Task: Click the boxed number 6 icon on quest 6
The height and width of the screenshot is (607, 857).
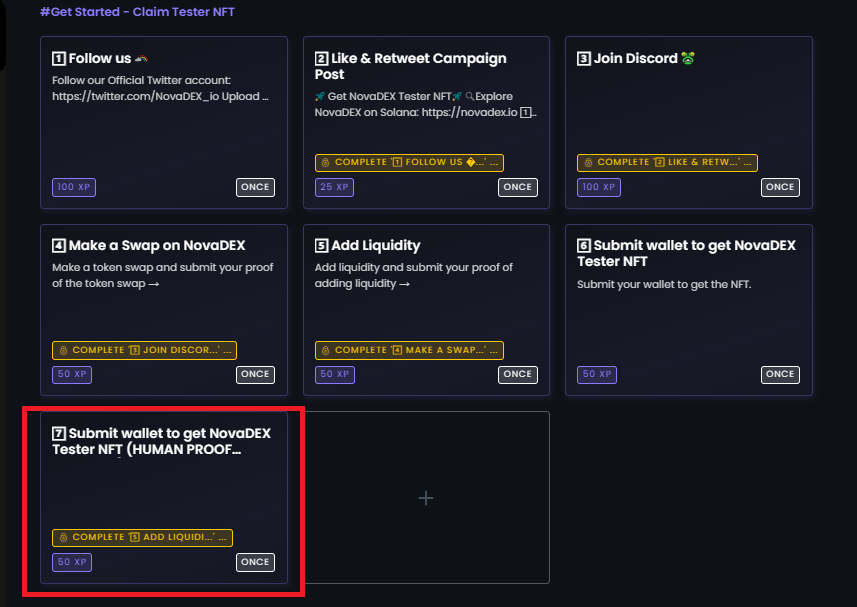Action: (584, 246)
